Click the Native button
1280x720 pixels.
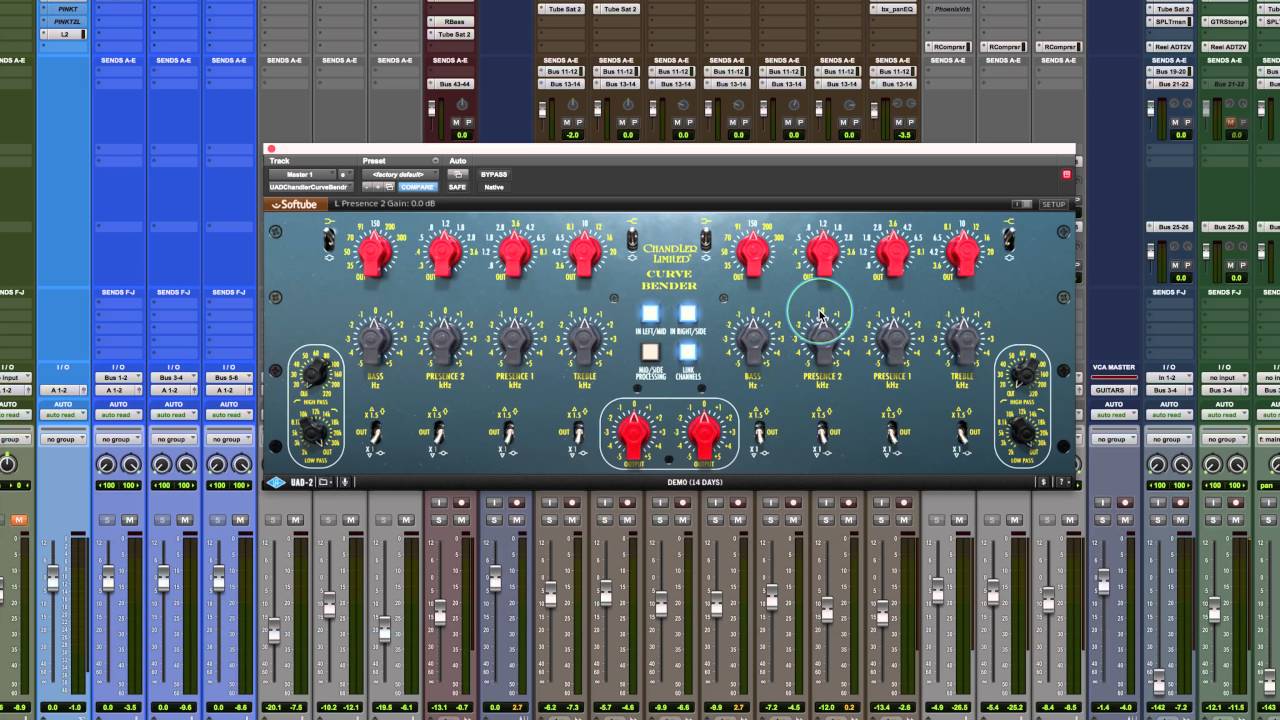click(x=494, y=187)
